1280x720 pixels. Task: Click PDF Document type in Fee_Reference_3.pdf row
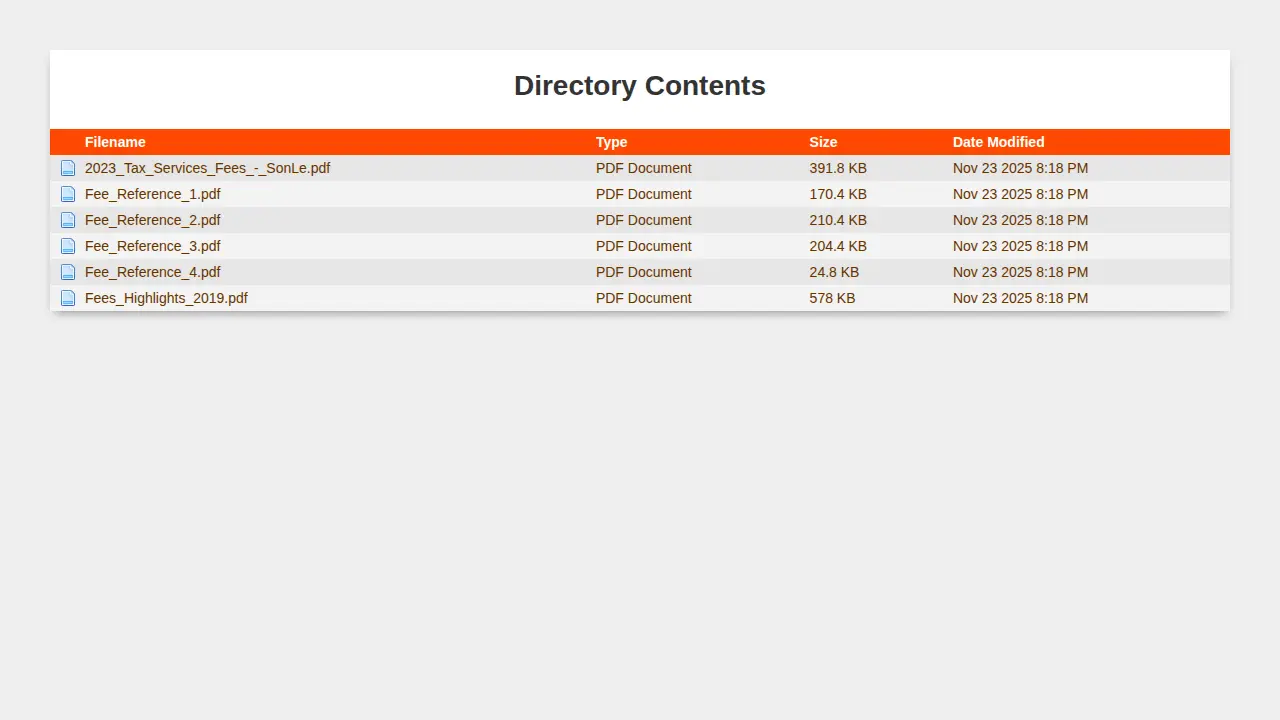coord(644,246)
